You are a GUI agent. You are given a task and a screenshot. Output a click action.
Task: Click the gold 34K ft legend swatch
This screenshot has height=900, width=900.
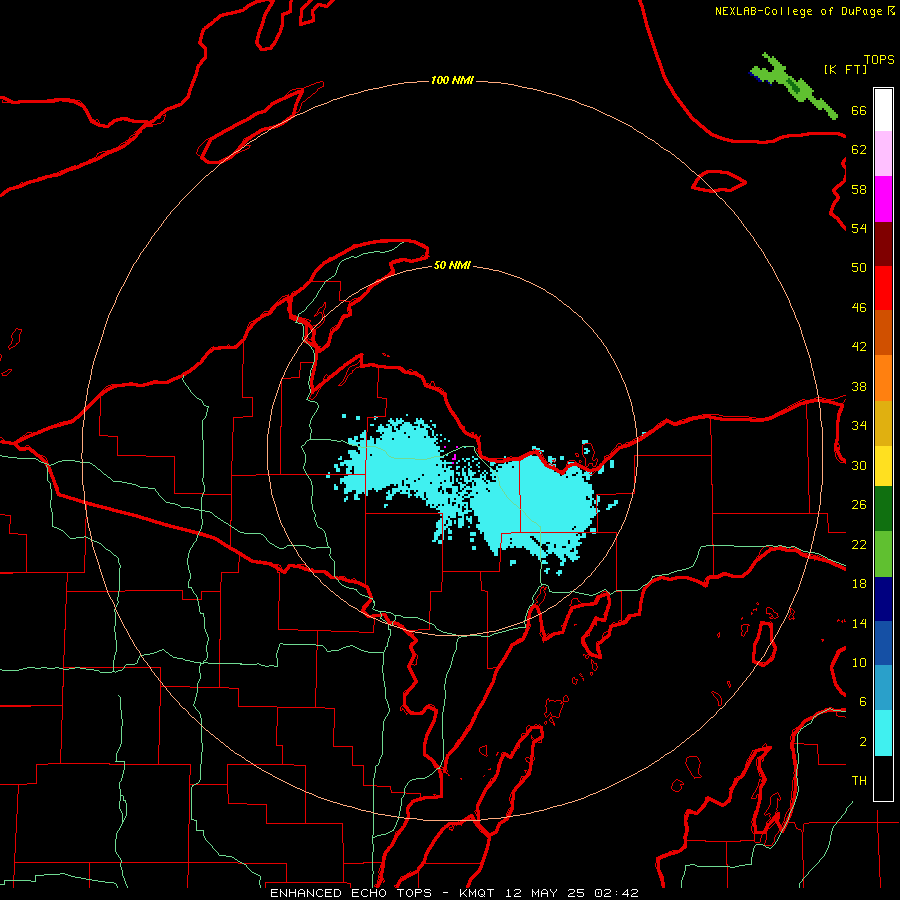tap(883, 423)
